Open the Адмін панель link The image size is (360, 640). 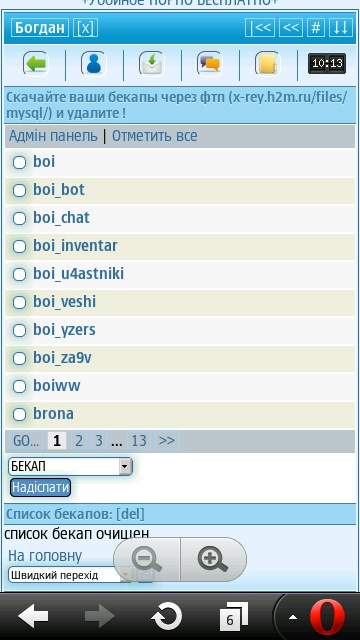tap(53, 136)
